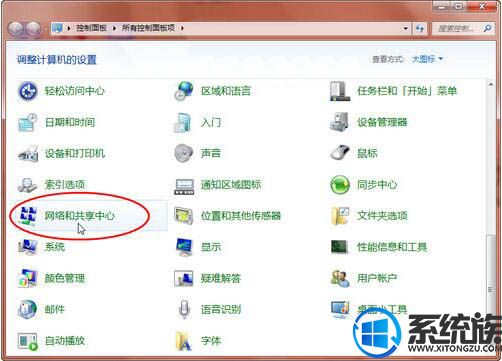Viewport: 502px width, 361px height.
Task: Open the 网络和共享中心 icon
Action: coord(28,216)
